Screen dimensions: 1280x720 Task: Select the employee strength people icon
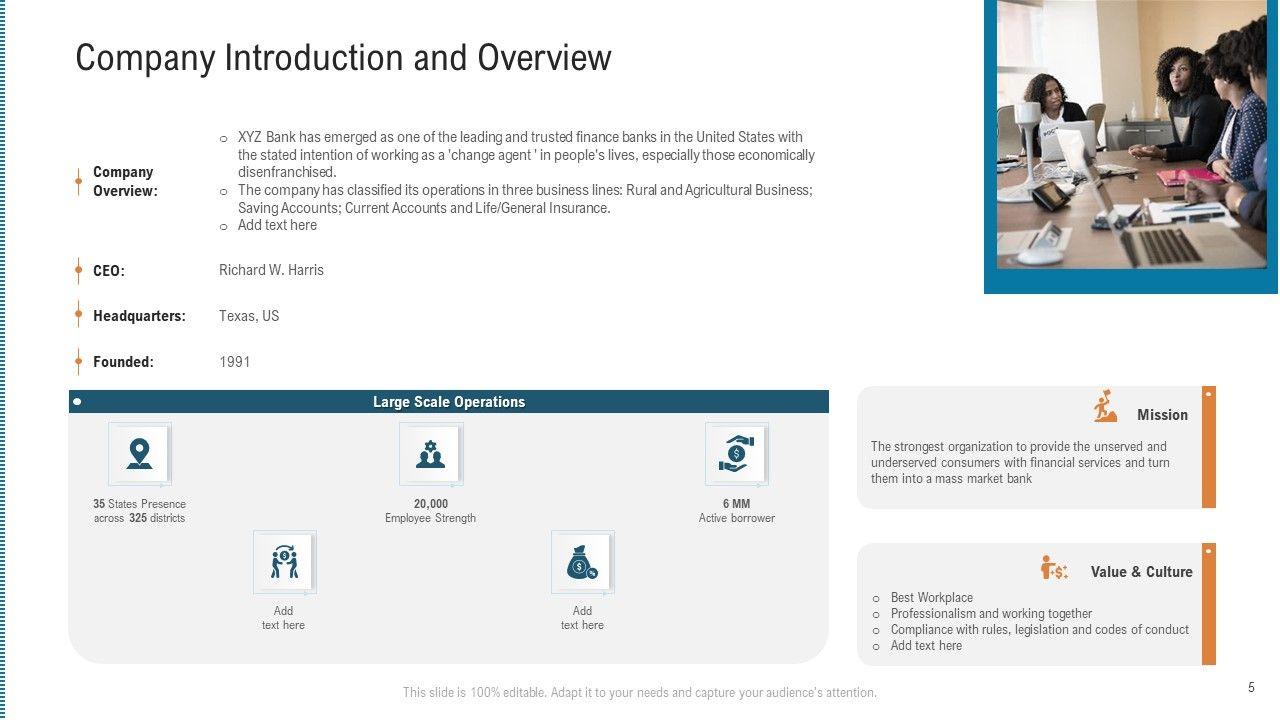(x=431, y=454)
